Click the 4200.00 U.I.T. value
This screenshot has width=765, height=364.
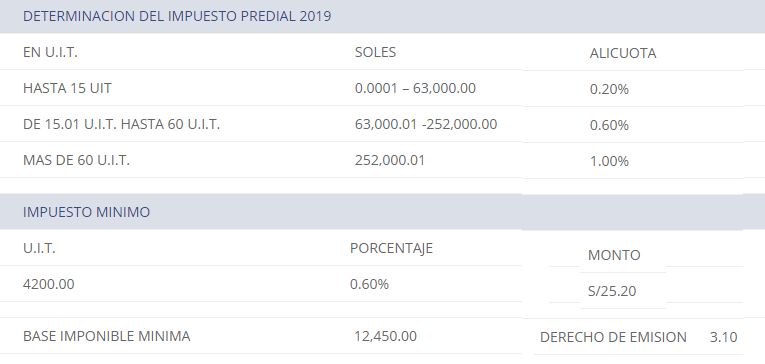click(49, 284)
